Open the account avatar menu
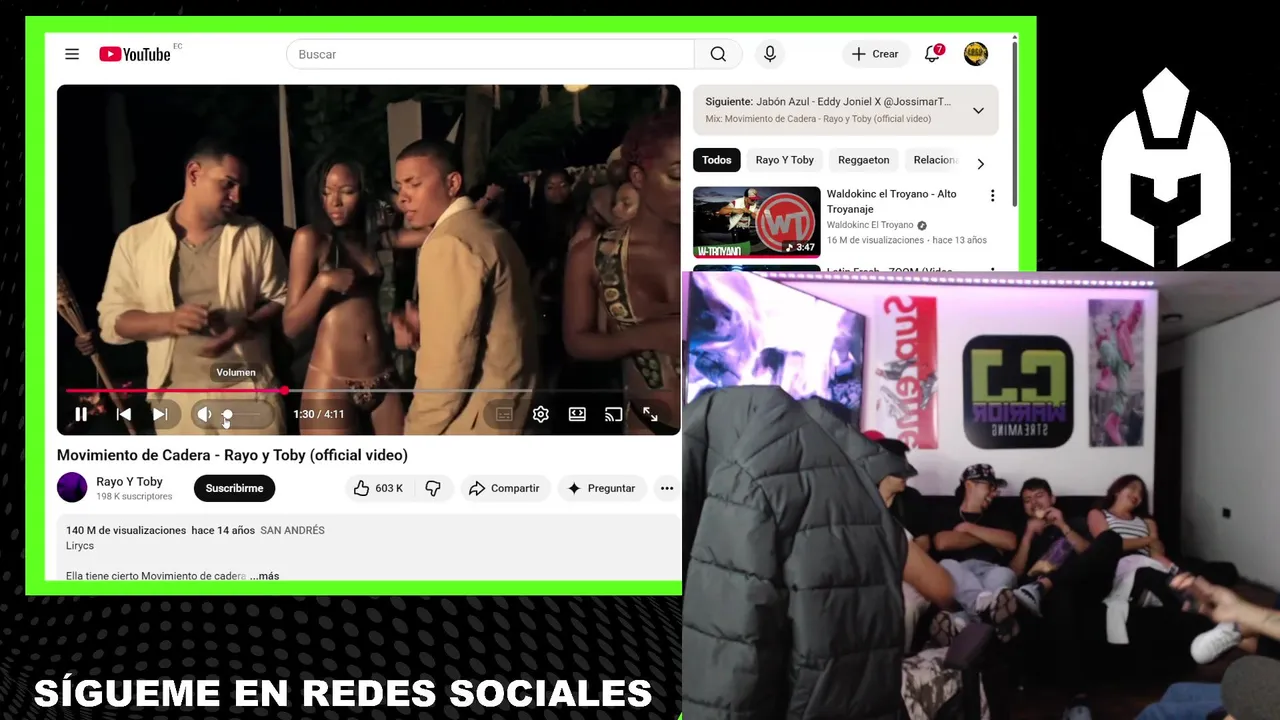Screen dimensions: 1280x720 (976, 54)
